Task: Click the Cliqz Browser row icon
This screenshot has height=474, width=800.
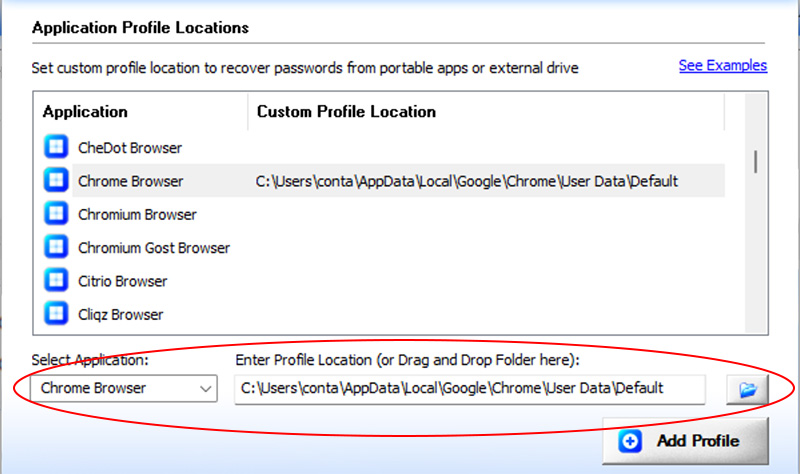Action: [56, 313]
